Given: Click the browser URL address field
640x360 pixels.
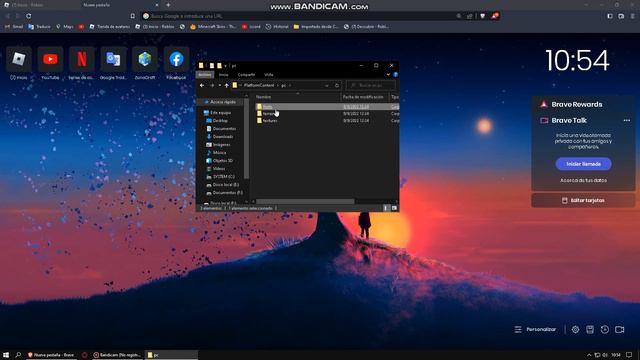Looking at the screenshot, I should tap(302, 16).
